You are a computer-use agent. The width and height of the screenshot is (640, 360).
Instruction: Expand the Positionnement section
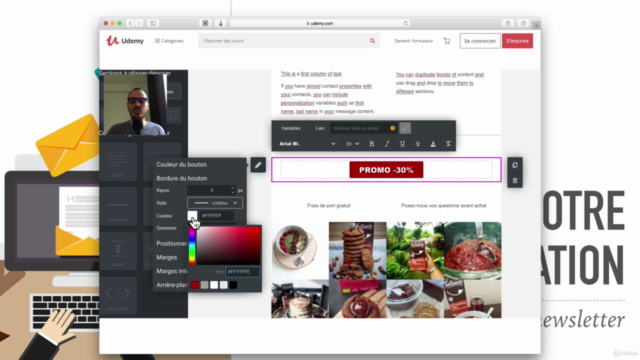pyautogui.click(x=171, y=243)
